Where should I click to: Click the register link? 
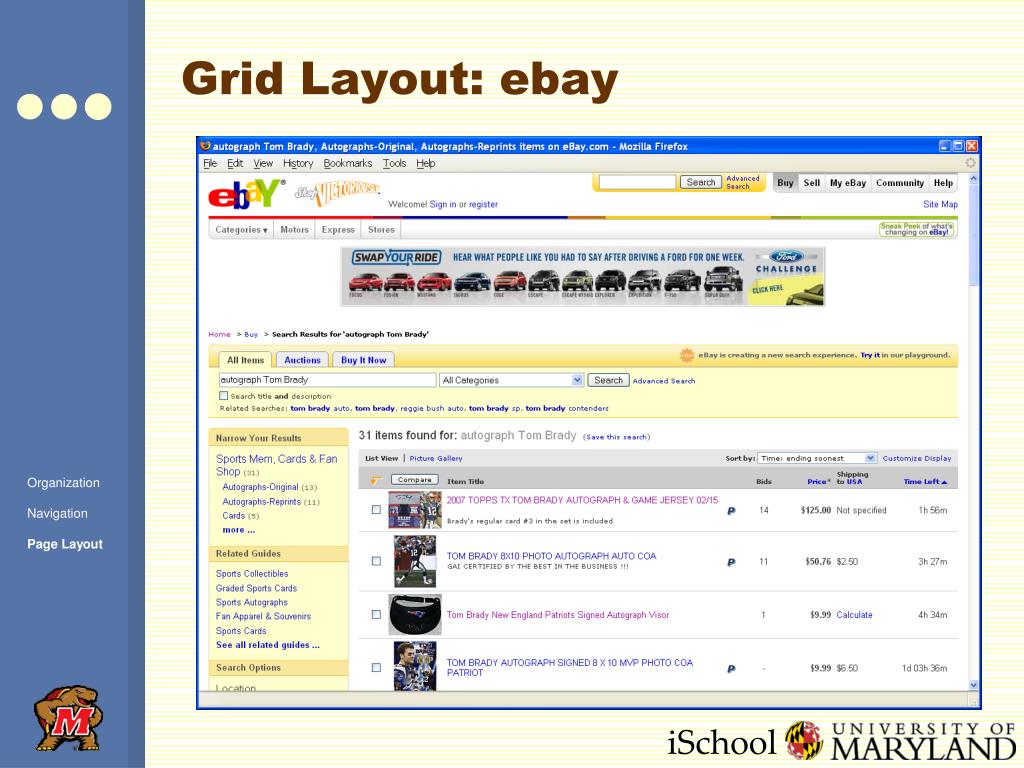coord(483,204)
